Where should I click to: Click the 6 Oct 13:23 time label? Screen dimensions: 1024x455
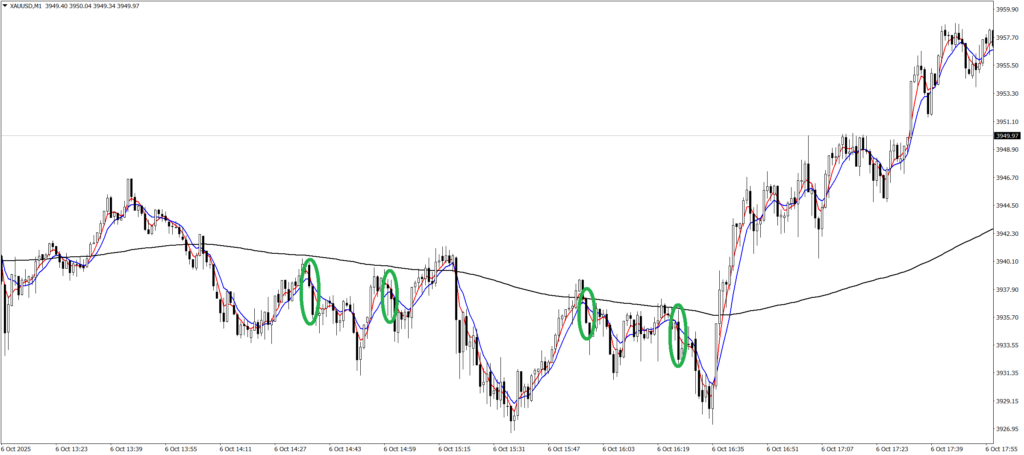pos(73,449)
